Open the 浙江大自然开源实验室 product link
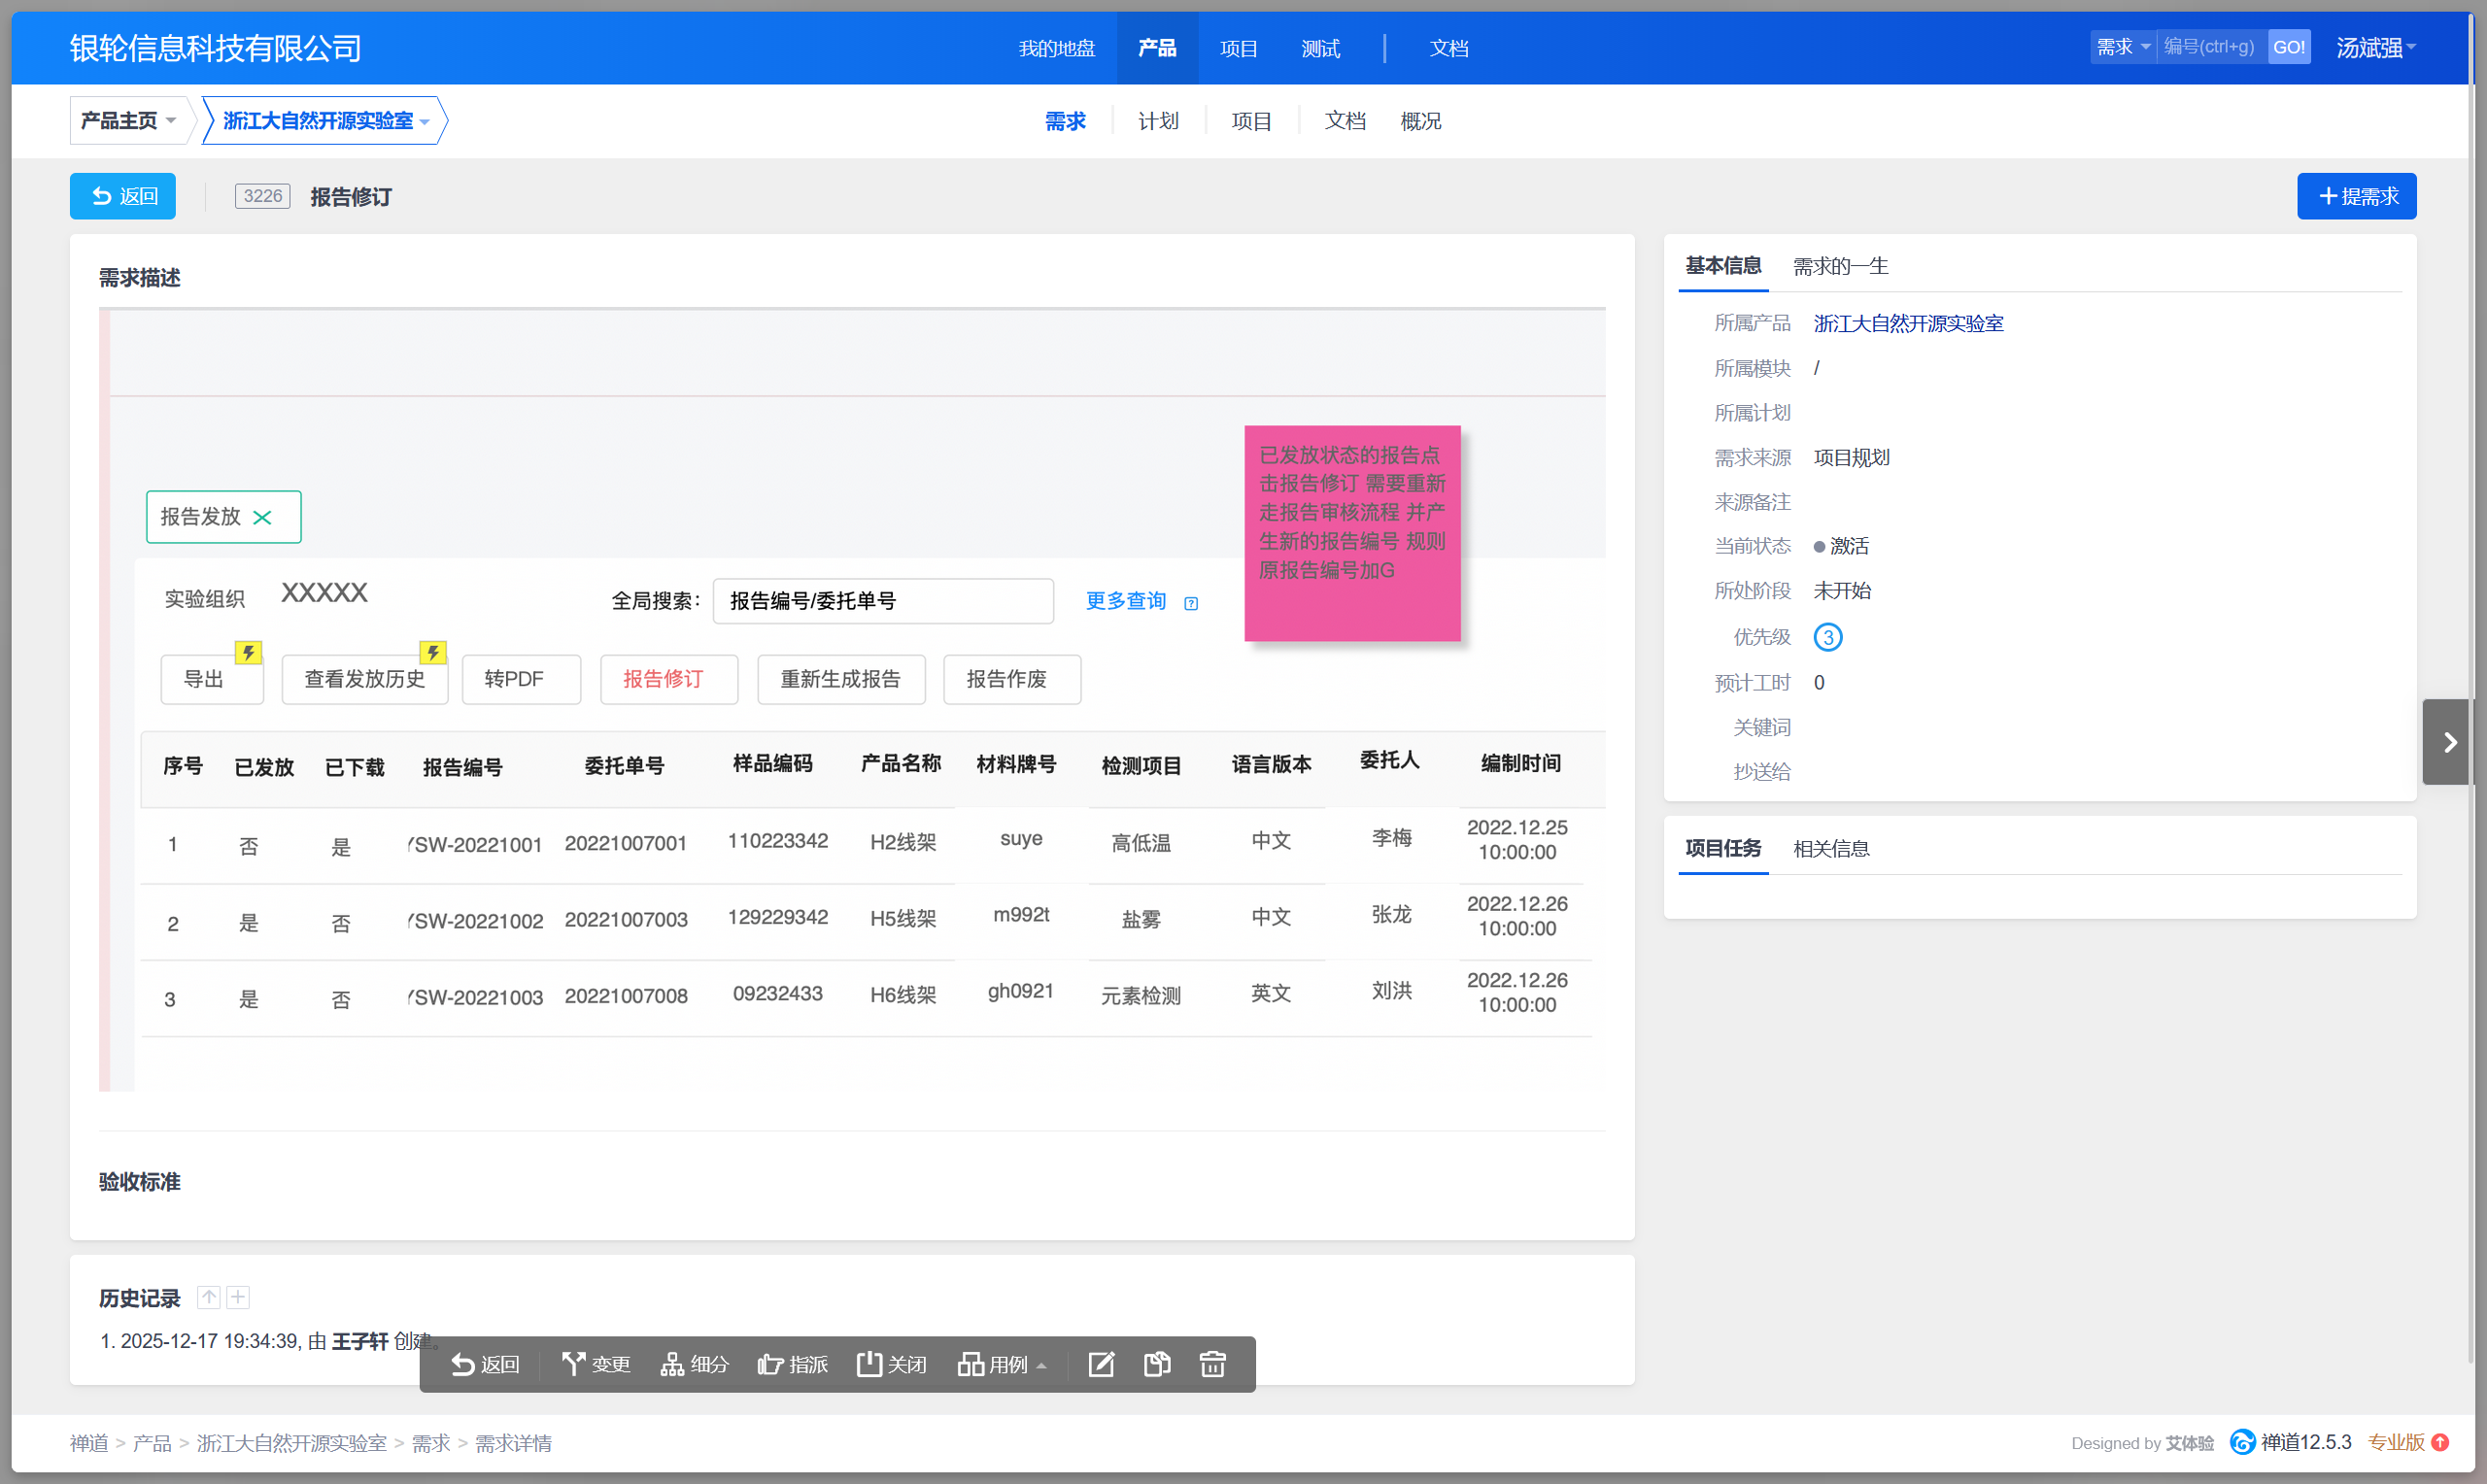Image resolution: width=2487 pixels, height=1484 pixels. (1907, 323)
